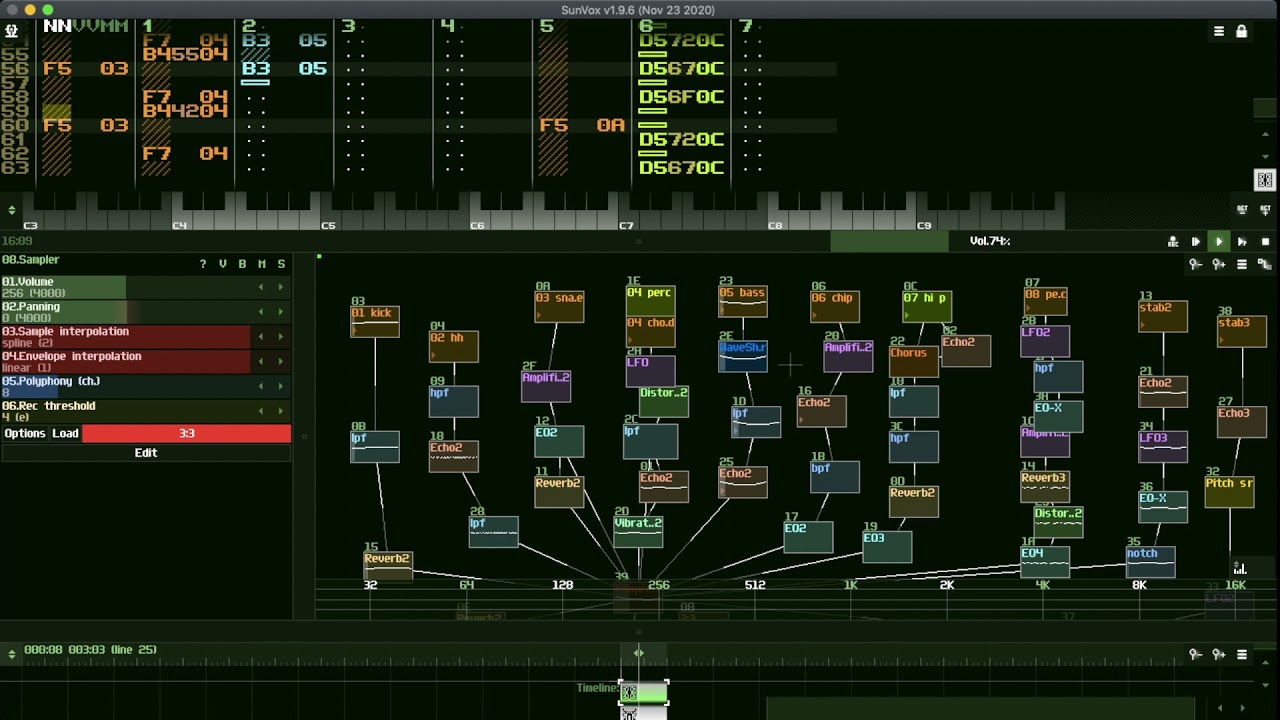Viewport: 1280px width, 720px height.
Task: Raise the keyboard octave with OCT+
Action: (1265, 209)
